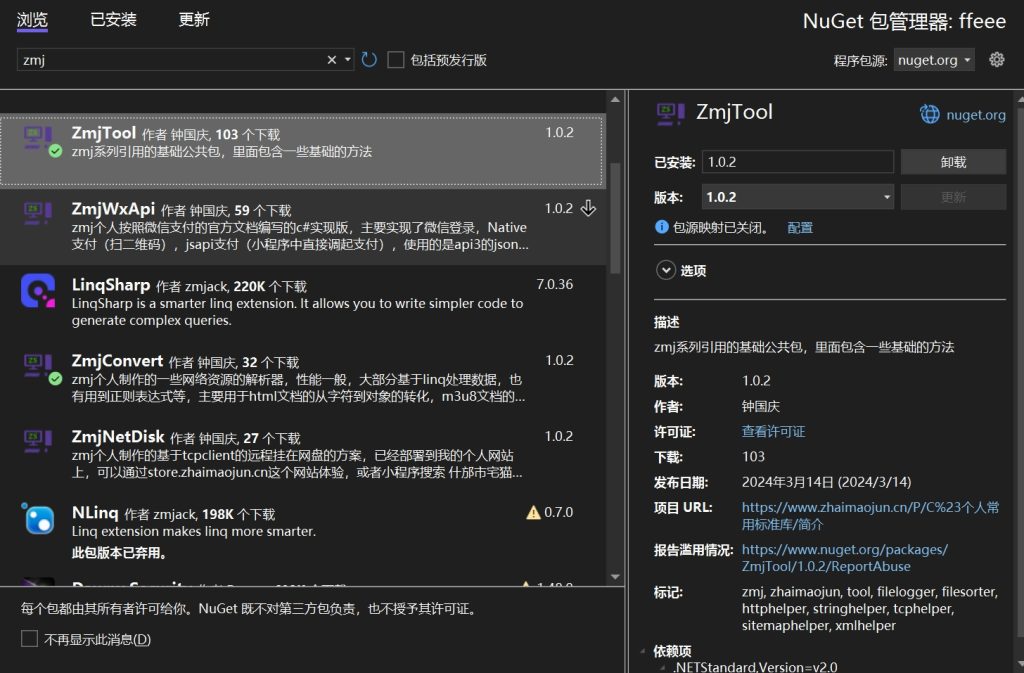Screen dimensions: 1024x673
Task: Click the refresh search results icon
Action: [368, 59]
